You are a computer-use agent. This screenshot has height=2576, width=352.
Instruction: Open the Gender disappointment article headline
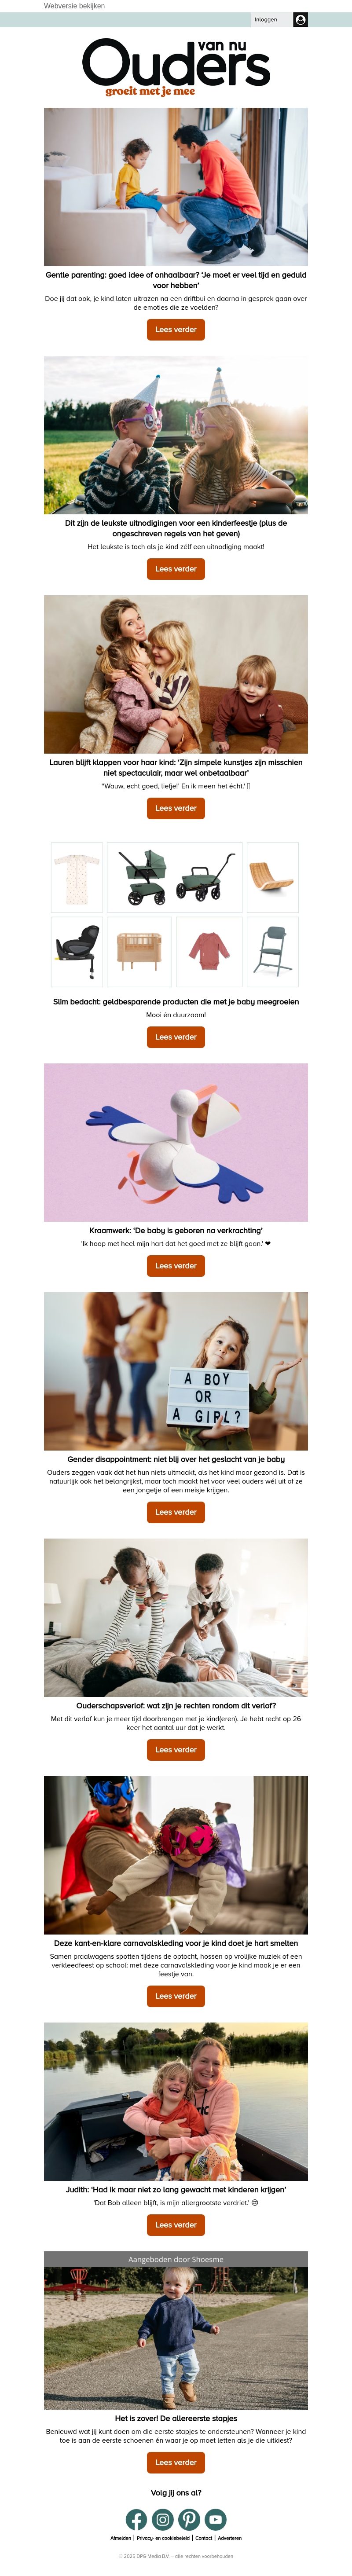pos(176,1459)
